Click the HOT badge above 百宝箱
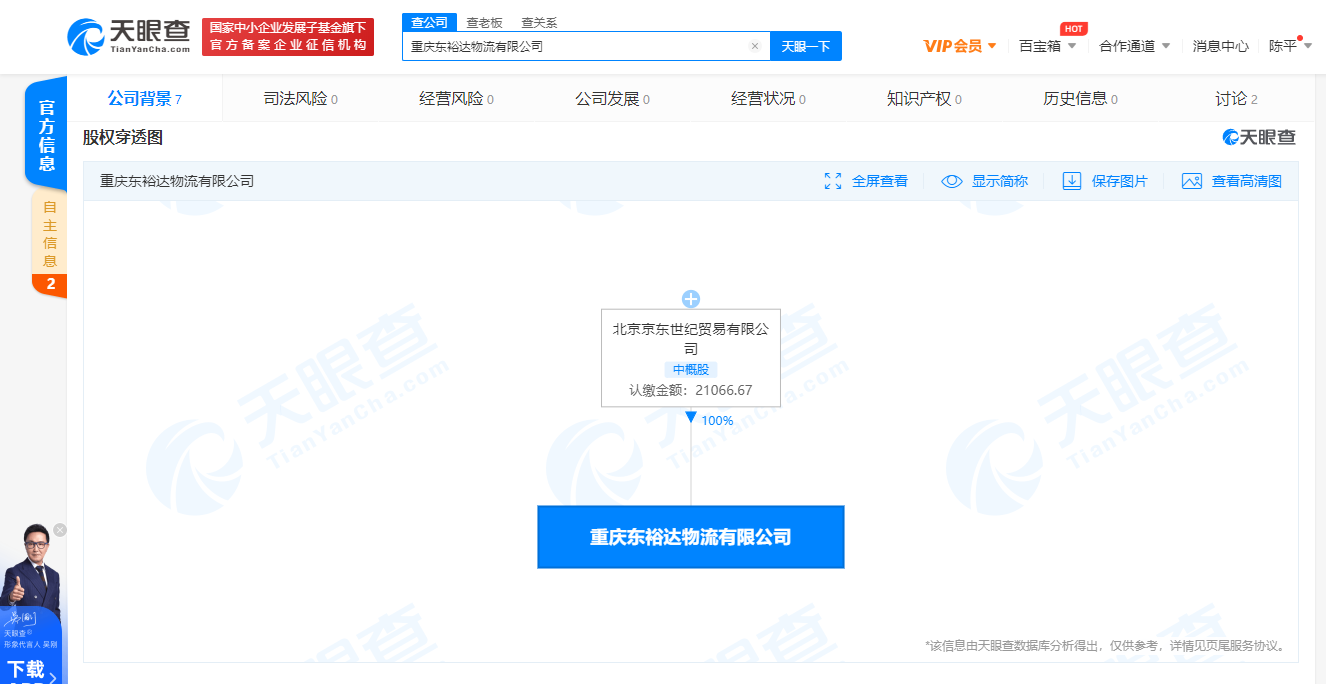This screenshot has height=684, width=1326. (1074, 28)
